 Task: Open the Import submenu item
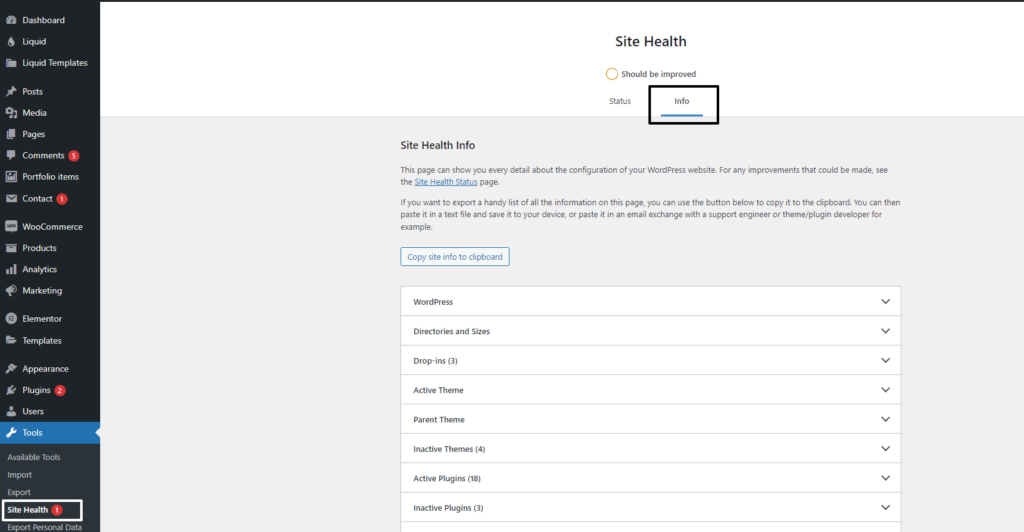pyautogui.click(x=20, y=475)
